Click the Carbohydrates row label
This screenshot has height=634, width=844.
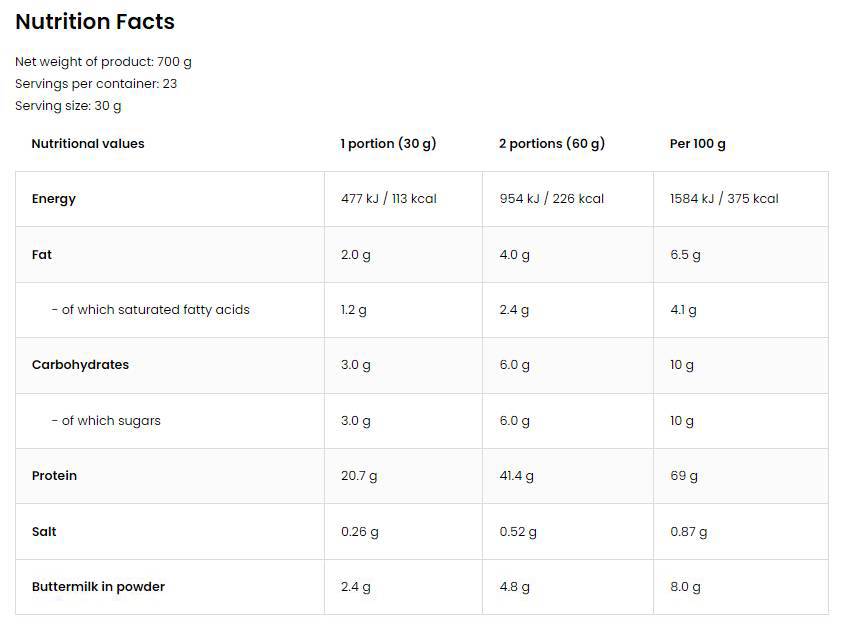[x=80, y=365]
